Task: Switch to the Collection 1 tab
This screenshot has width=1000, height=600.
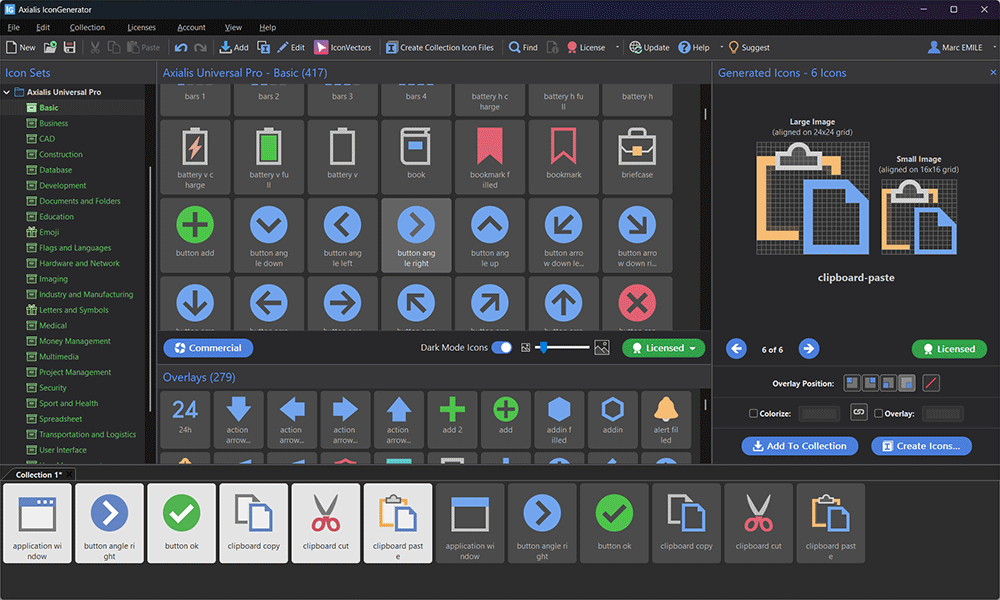Action: 38,475
